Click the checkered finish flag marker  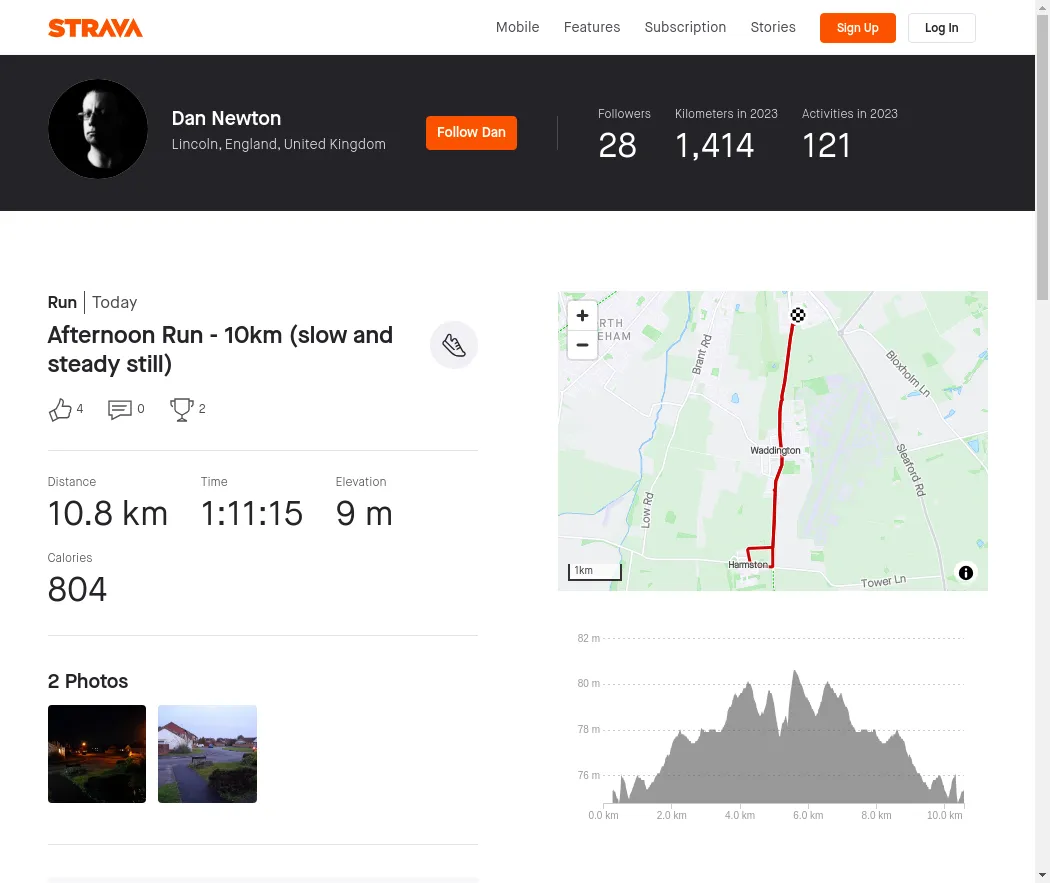click(x=798, y=316)
